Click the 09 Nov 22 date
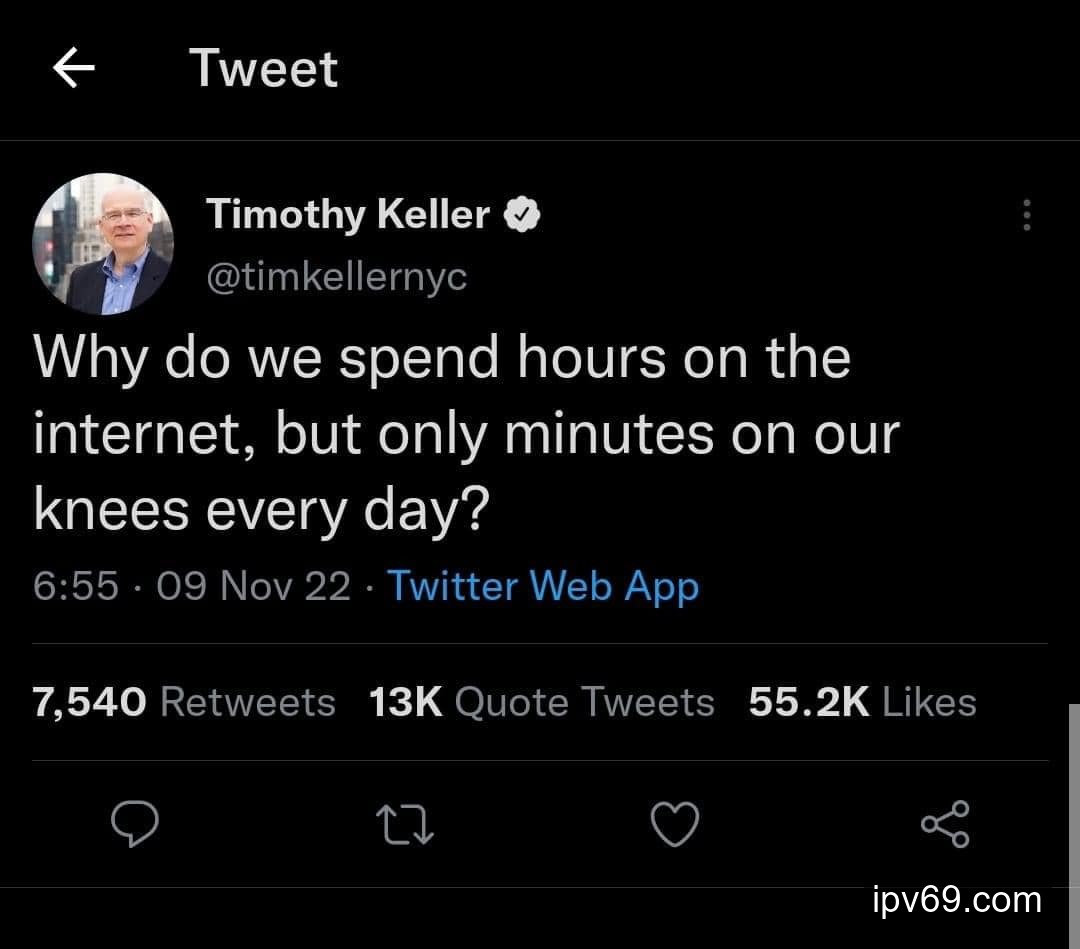This screenshot has width=1080, height=949. coord(254,586)
